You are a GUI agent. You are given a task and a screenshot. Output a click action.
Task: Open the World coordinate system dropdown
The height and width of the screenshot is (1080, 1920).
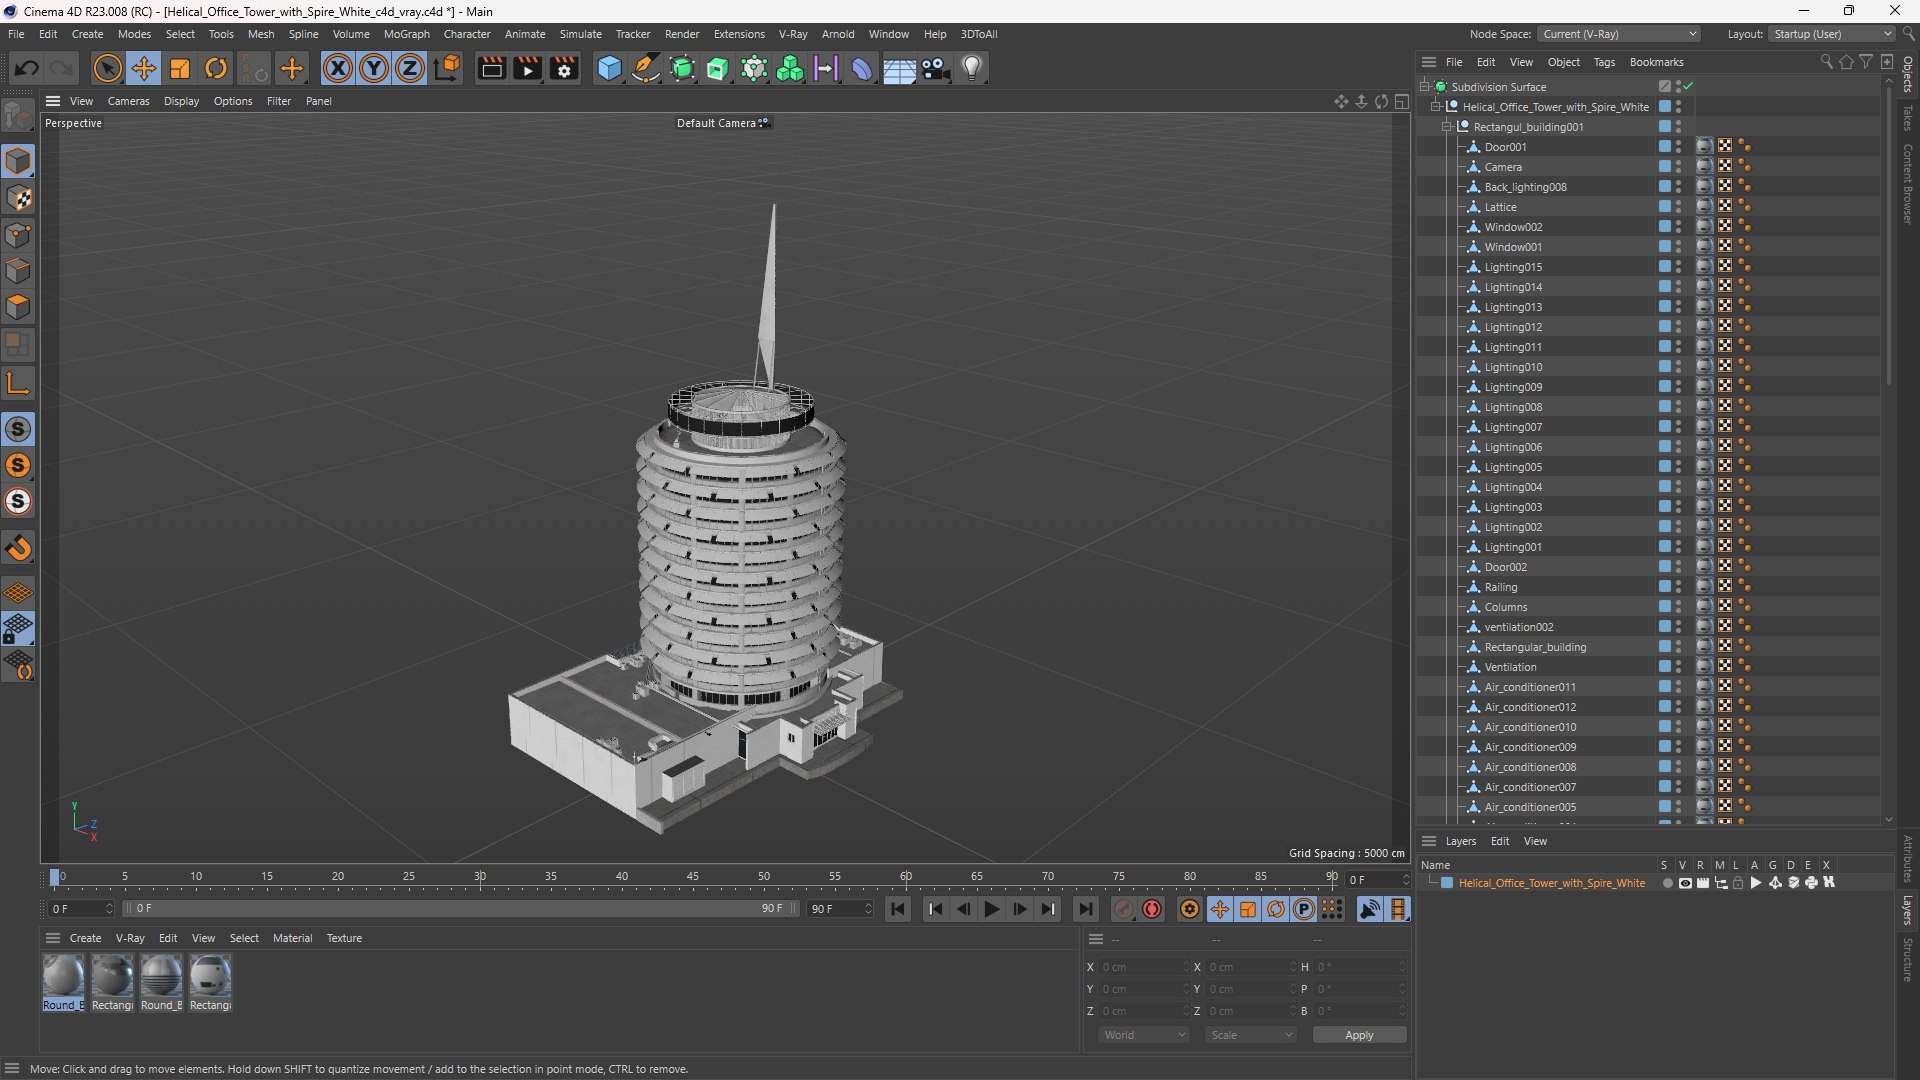tap(1144, 1035)
